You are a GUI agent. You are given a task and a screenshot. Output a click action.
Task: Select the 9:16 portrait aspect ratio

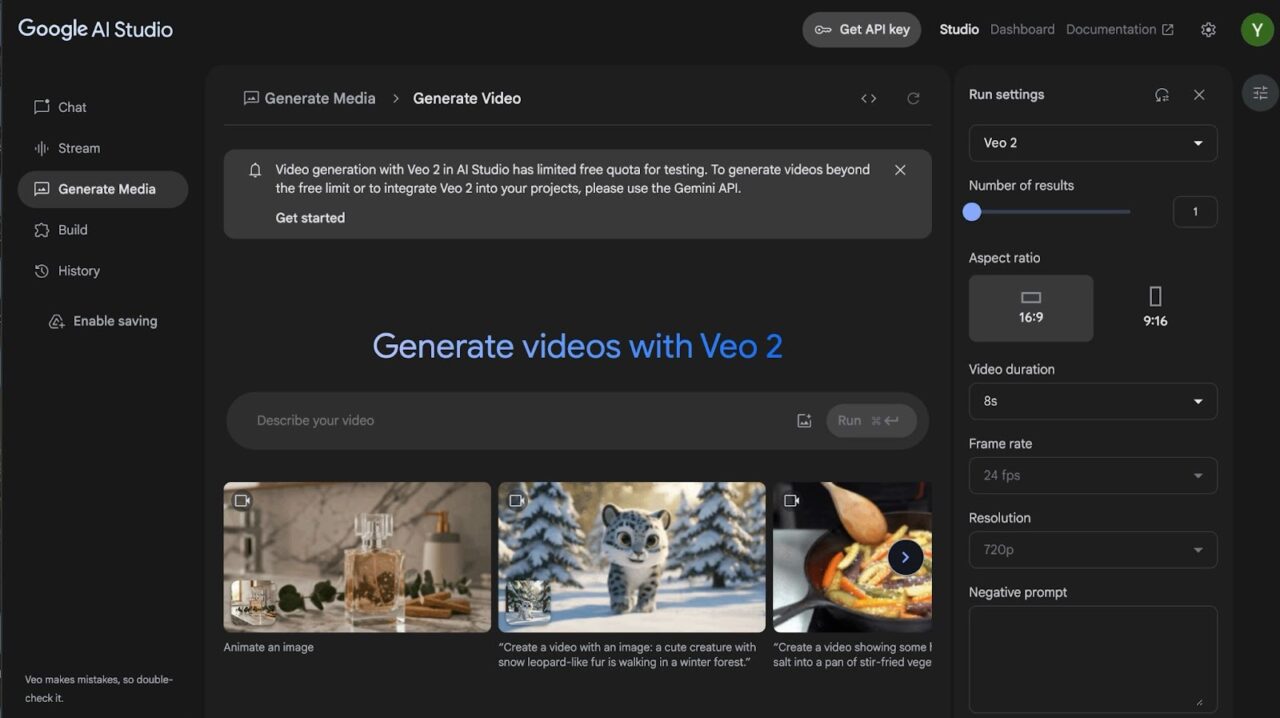[1155, 308]
